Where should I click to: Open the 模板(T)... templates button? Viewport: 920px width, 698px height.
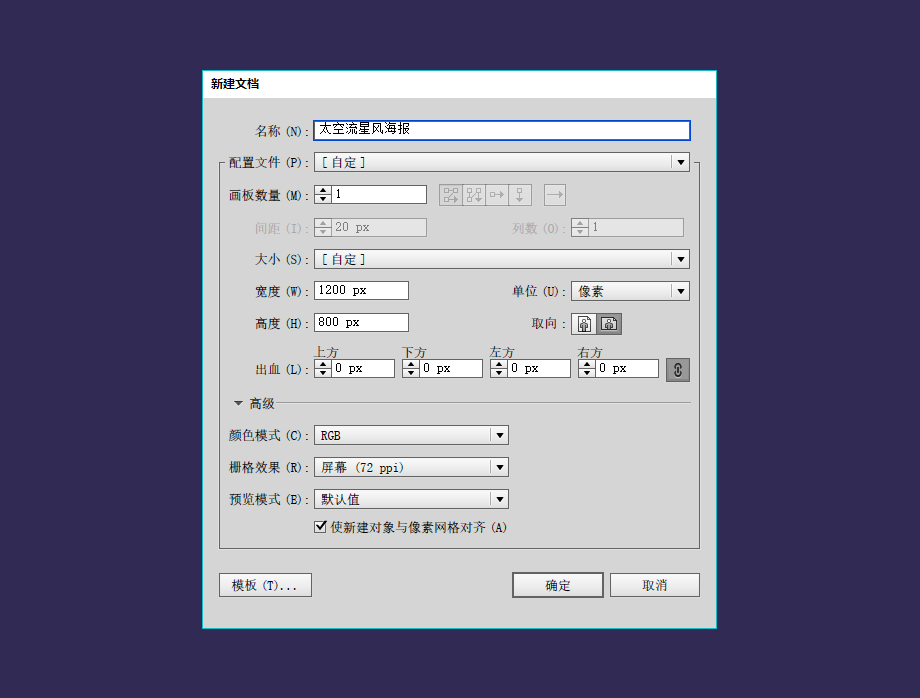click(265, 585)
